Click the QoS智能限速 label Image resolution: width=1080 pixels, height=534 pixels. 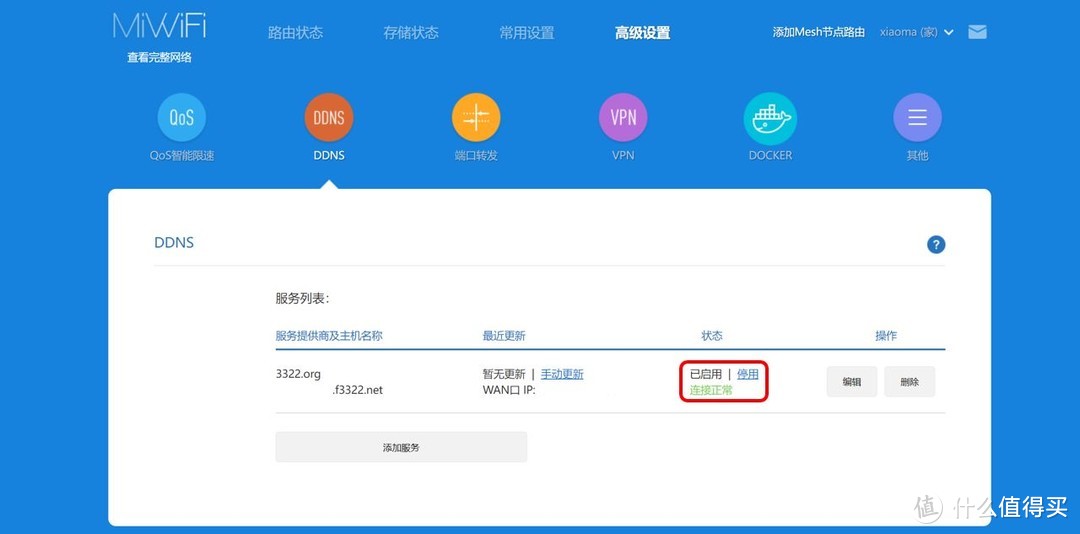tap(182, 156)
